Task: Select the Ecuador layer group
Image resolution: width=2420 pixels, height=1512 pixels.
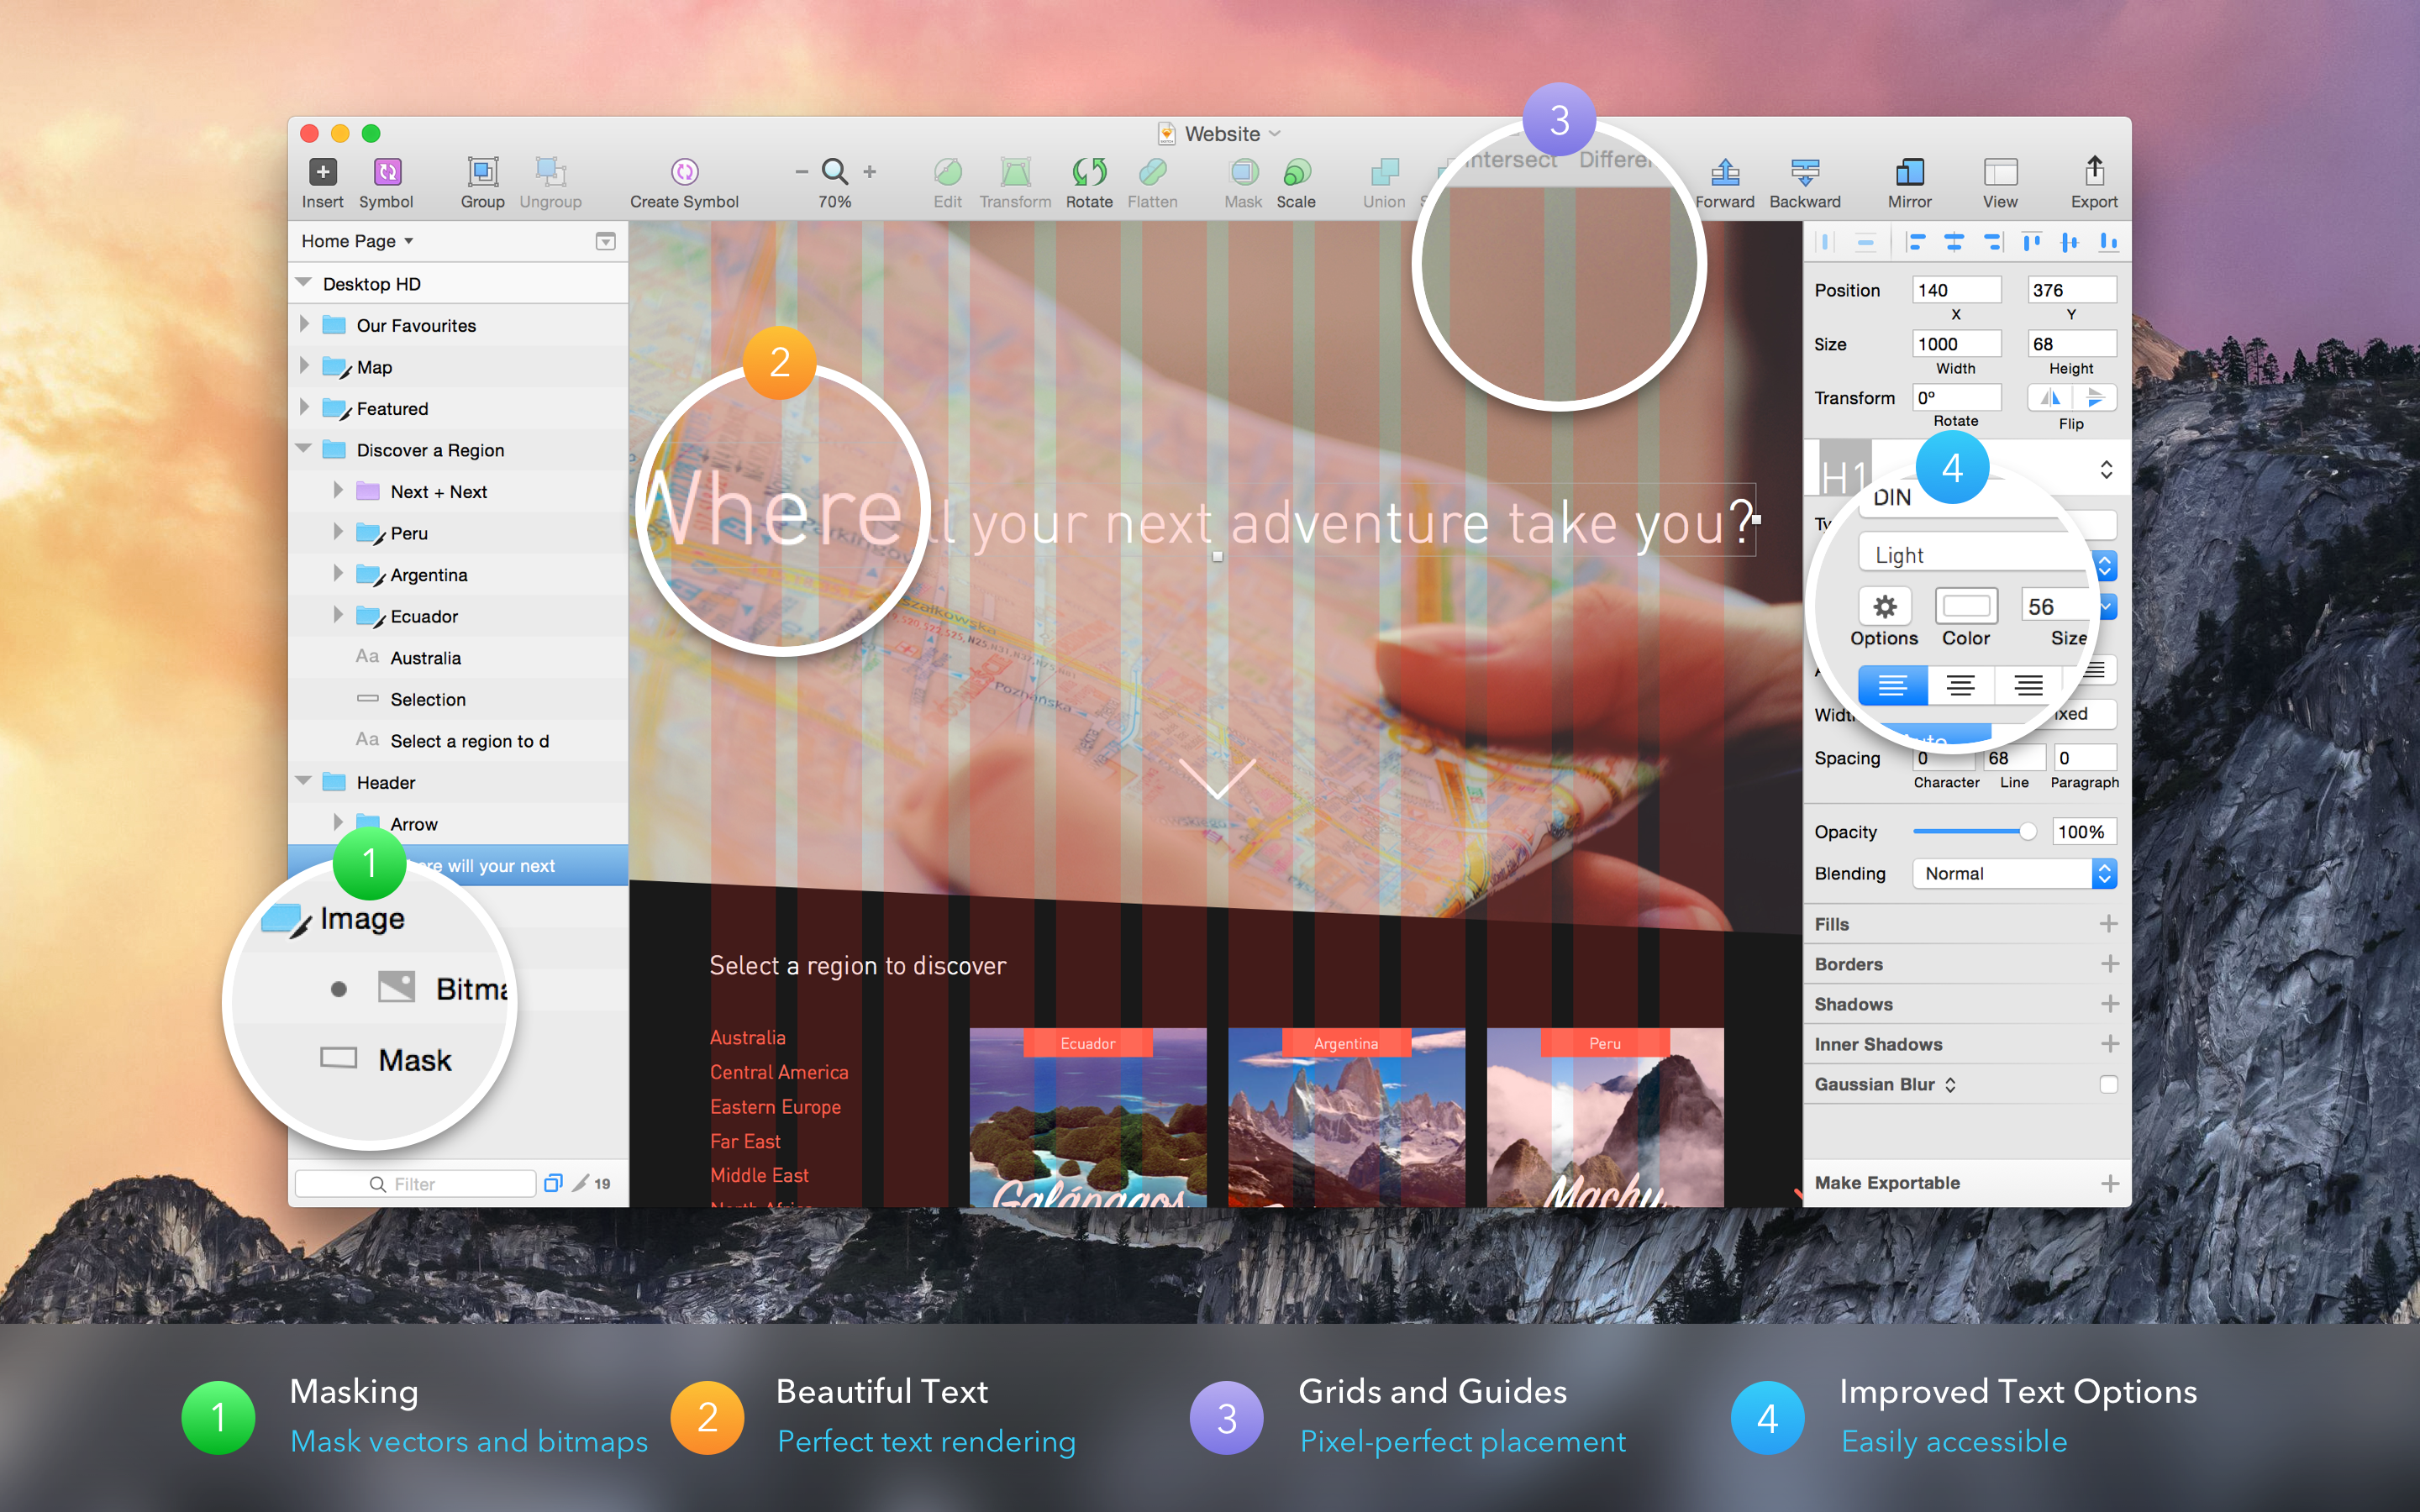Action: click(x=458, y=616)
